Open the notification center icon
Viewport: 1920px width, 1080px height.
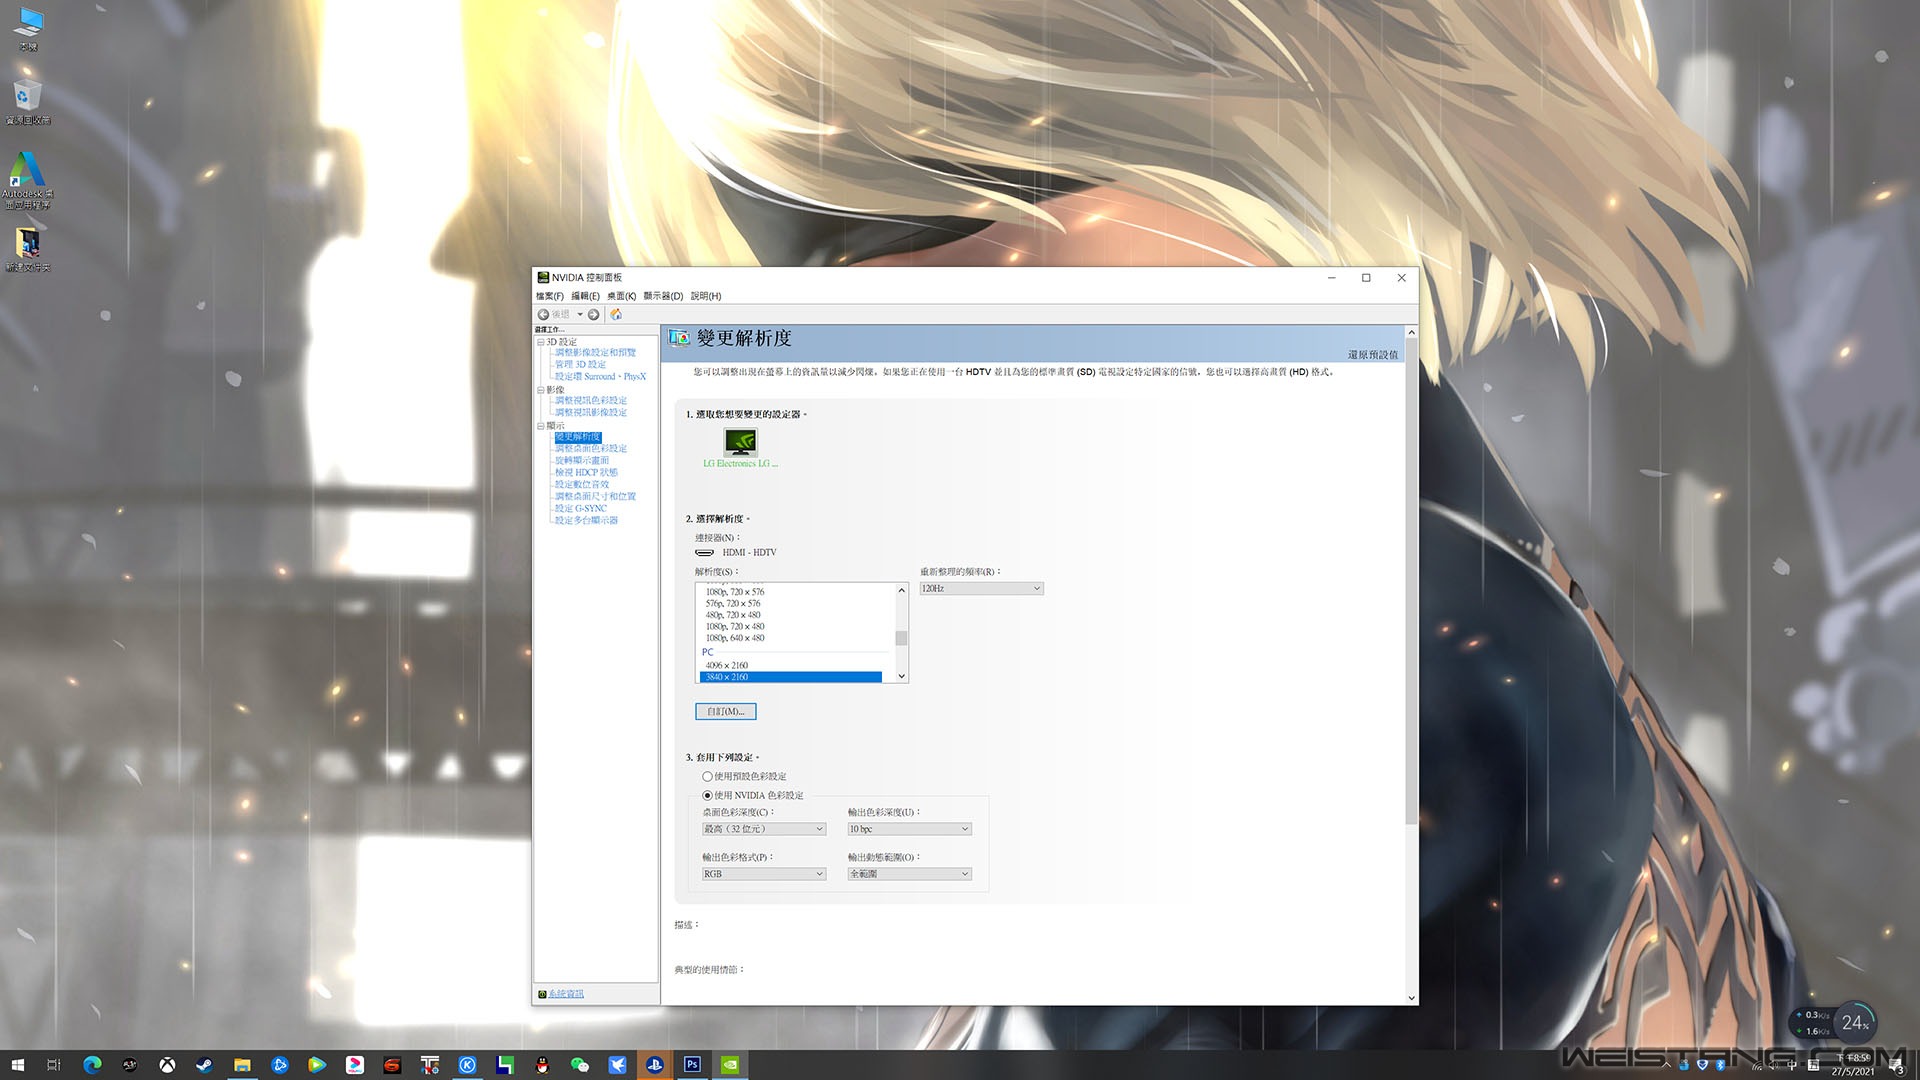1897,1066
